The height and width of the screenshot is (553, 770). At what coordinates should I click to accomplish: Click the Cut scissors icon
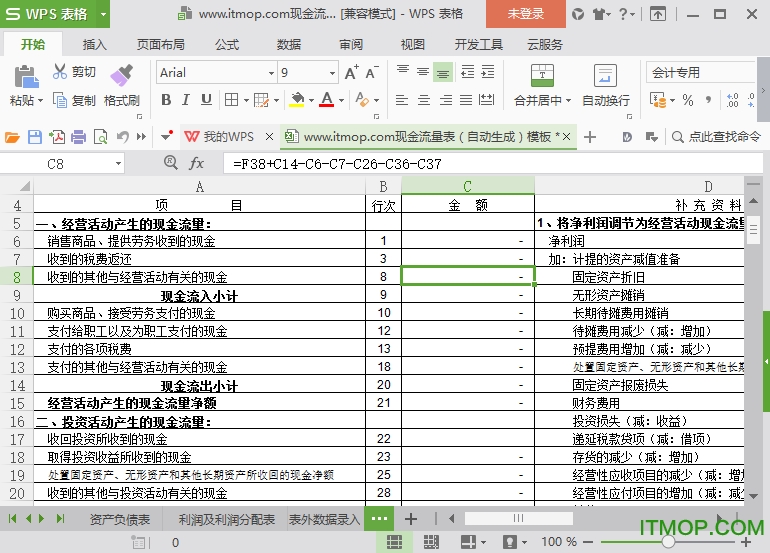pyautogui.click(x=60, y=72)
